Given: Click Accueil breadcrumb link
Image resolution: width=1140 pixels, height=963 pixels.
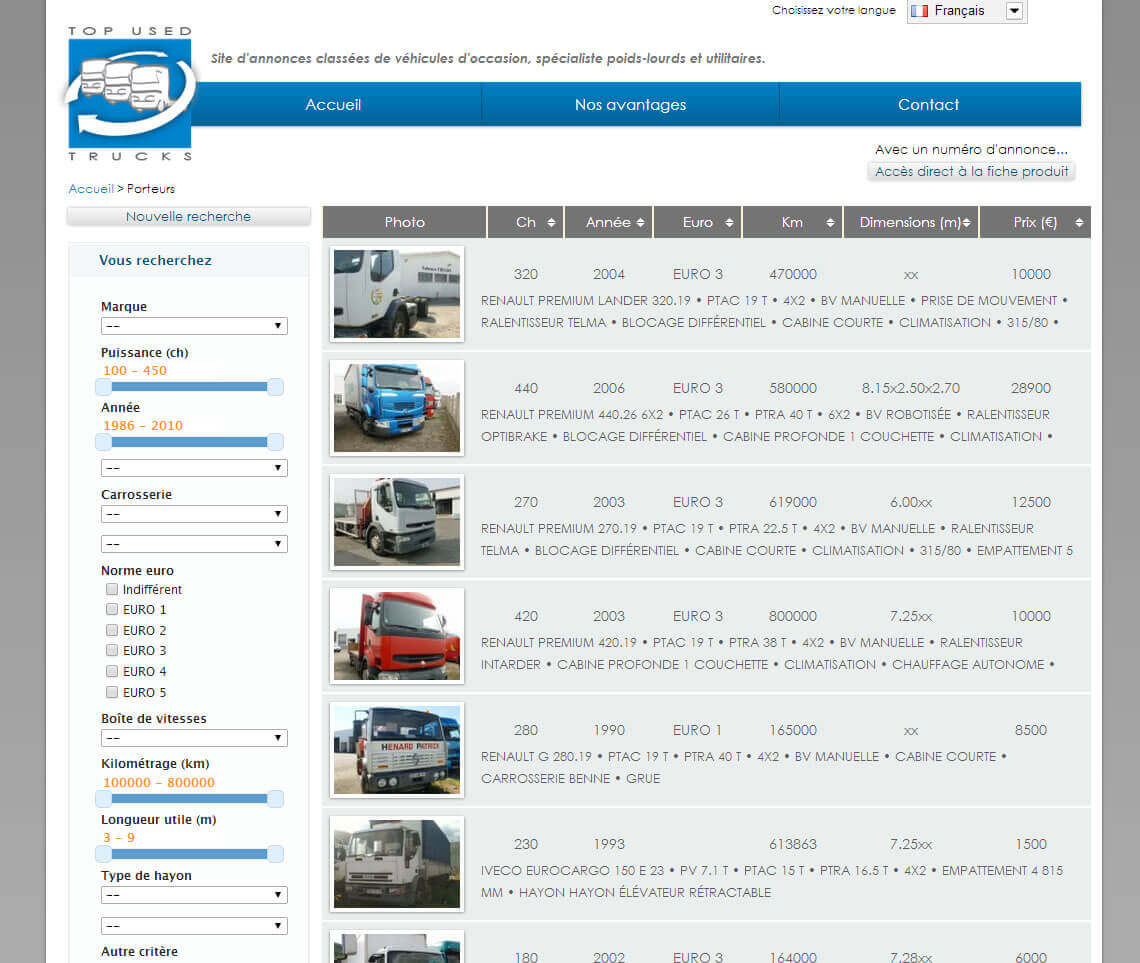Looking at the screenshot, I should (91, 189).
